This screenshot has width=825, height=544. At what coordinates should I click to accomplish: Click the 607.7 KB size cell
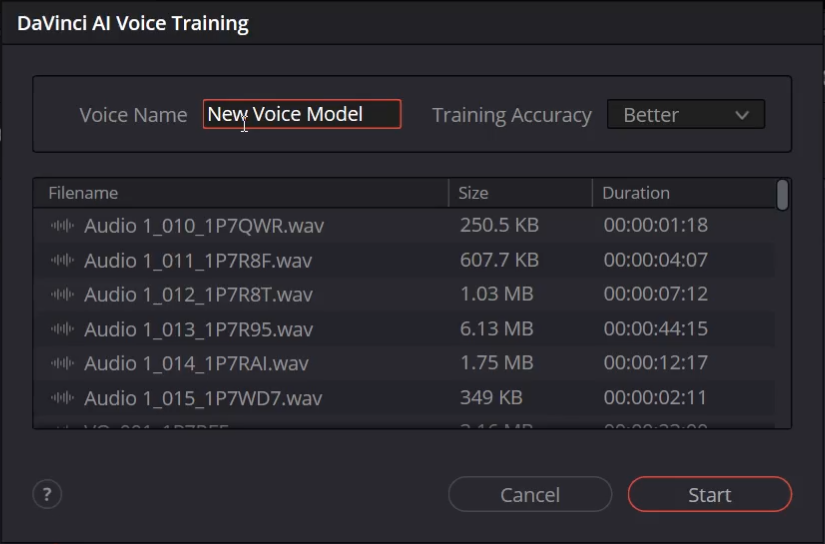click(499, 260)
